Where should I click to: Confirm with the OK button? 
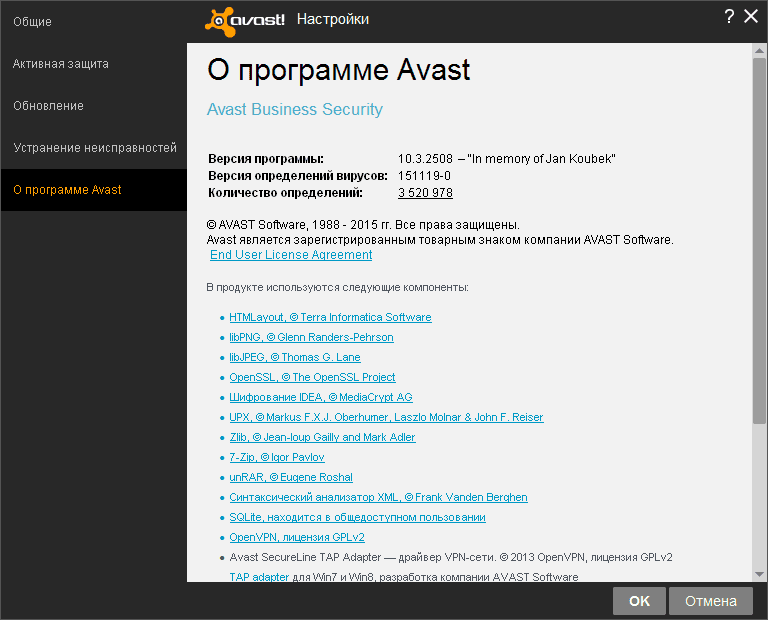(639, 601)
